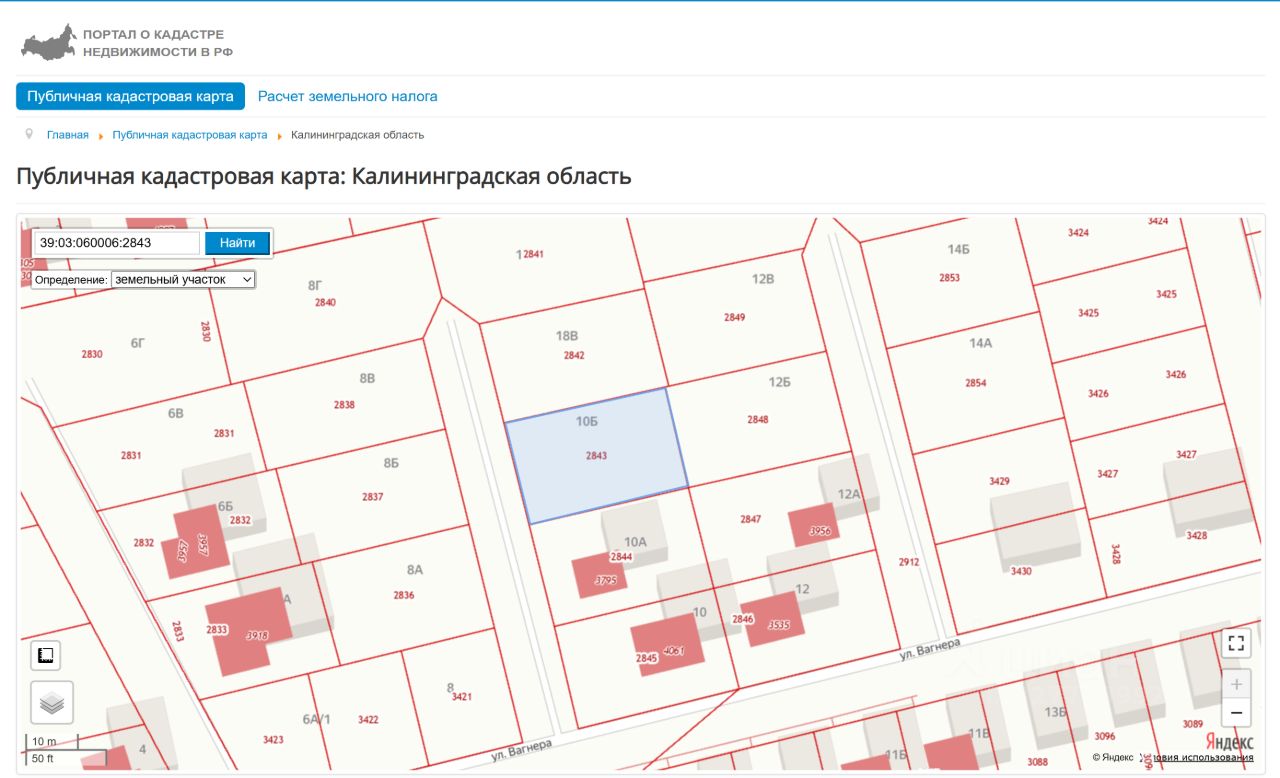Click house label 6В

pos(176,414)
